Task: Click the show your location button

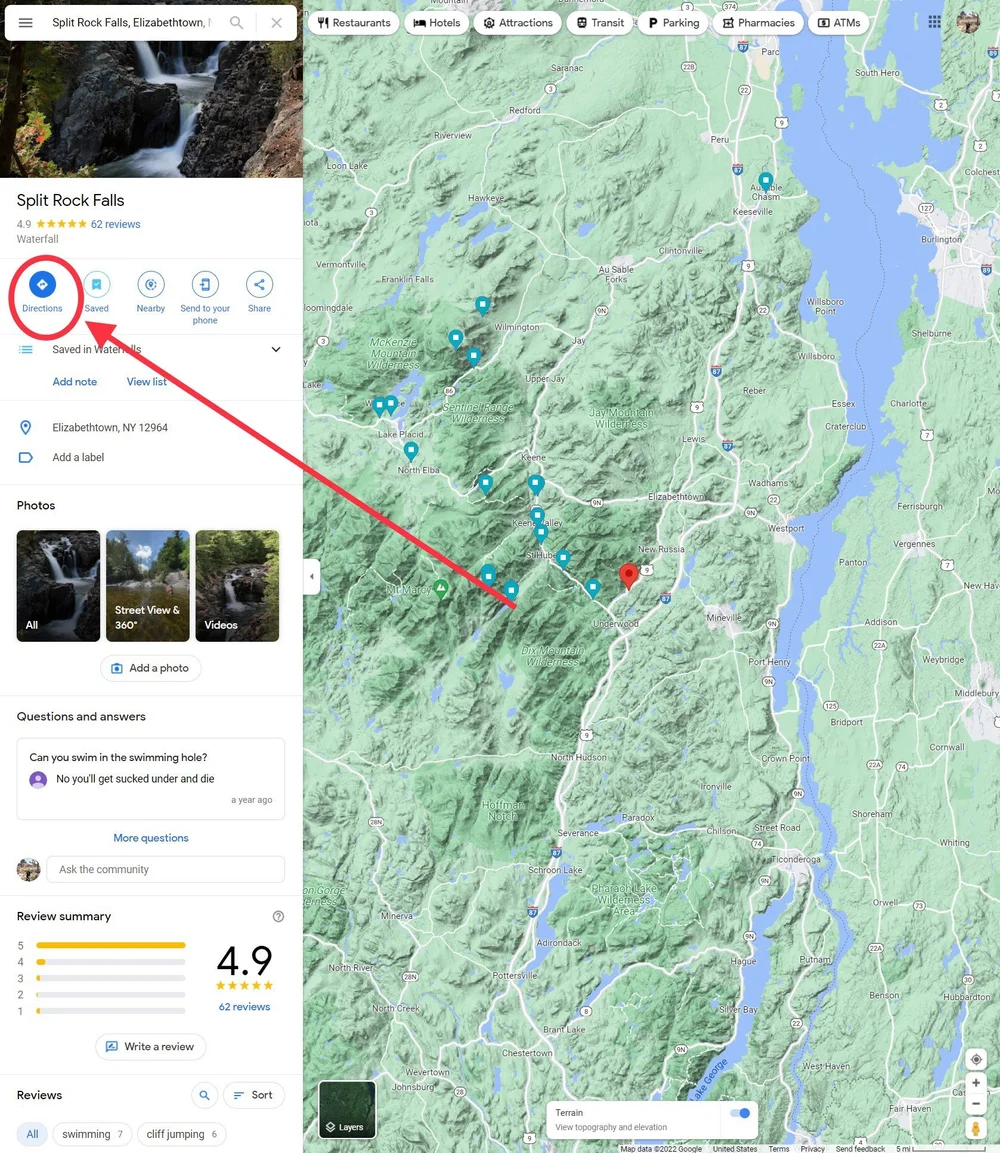Action: coord(976,1060)
